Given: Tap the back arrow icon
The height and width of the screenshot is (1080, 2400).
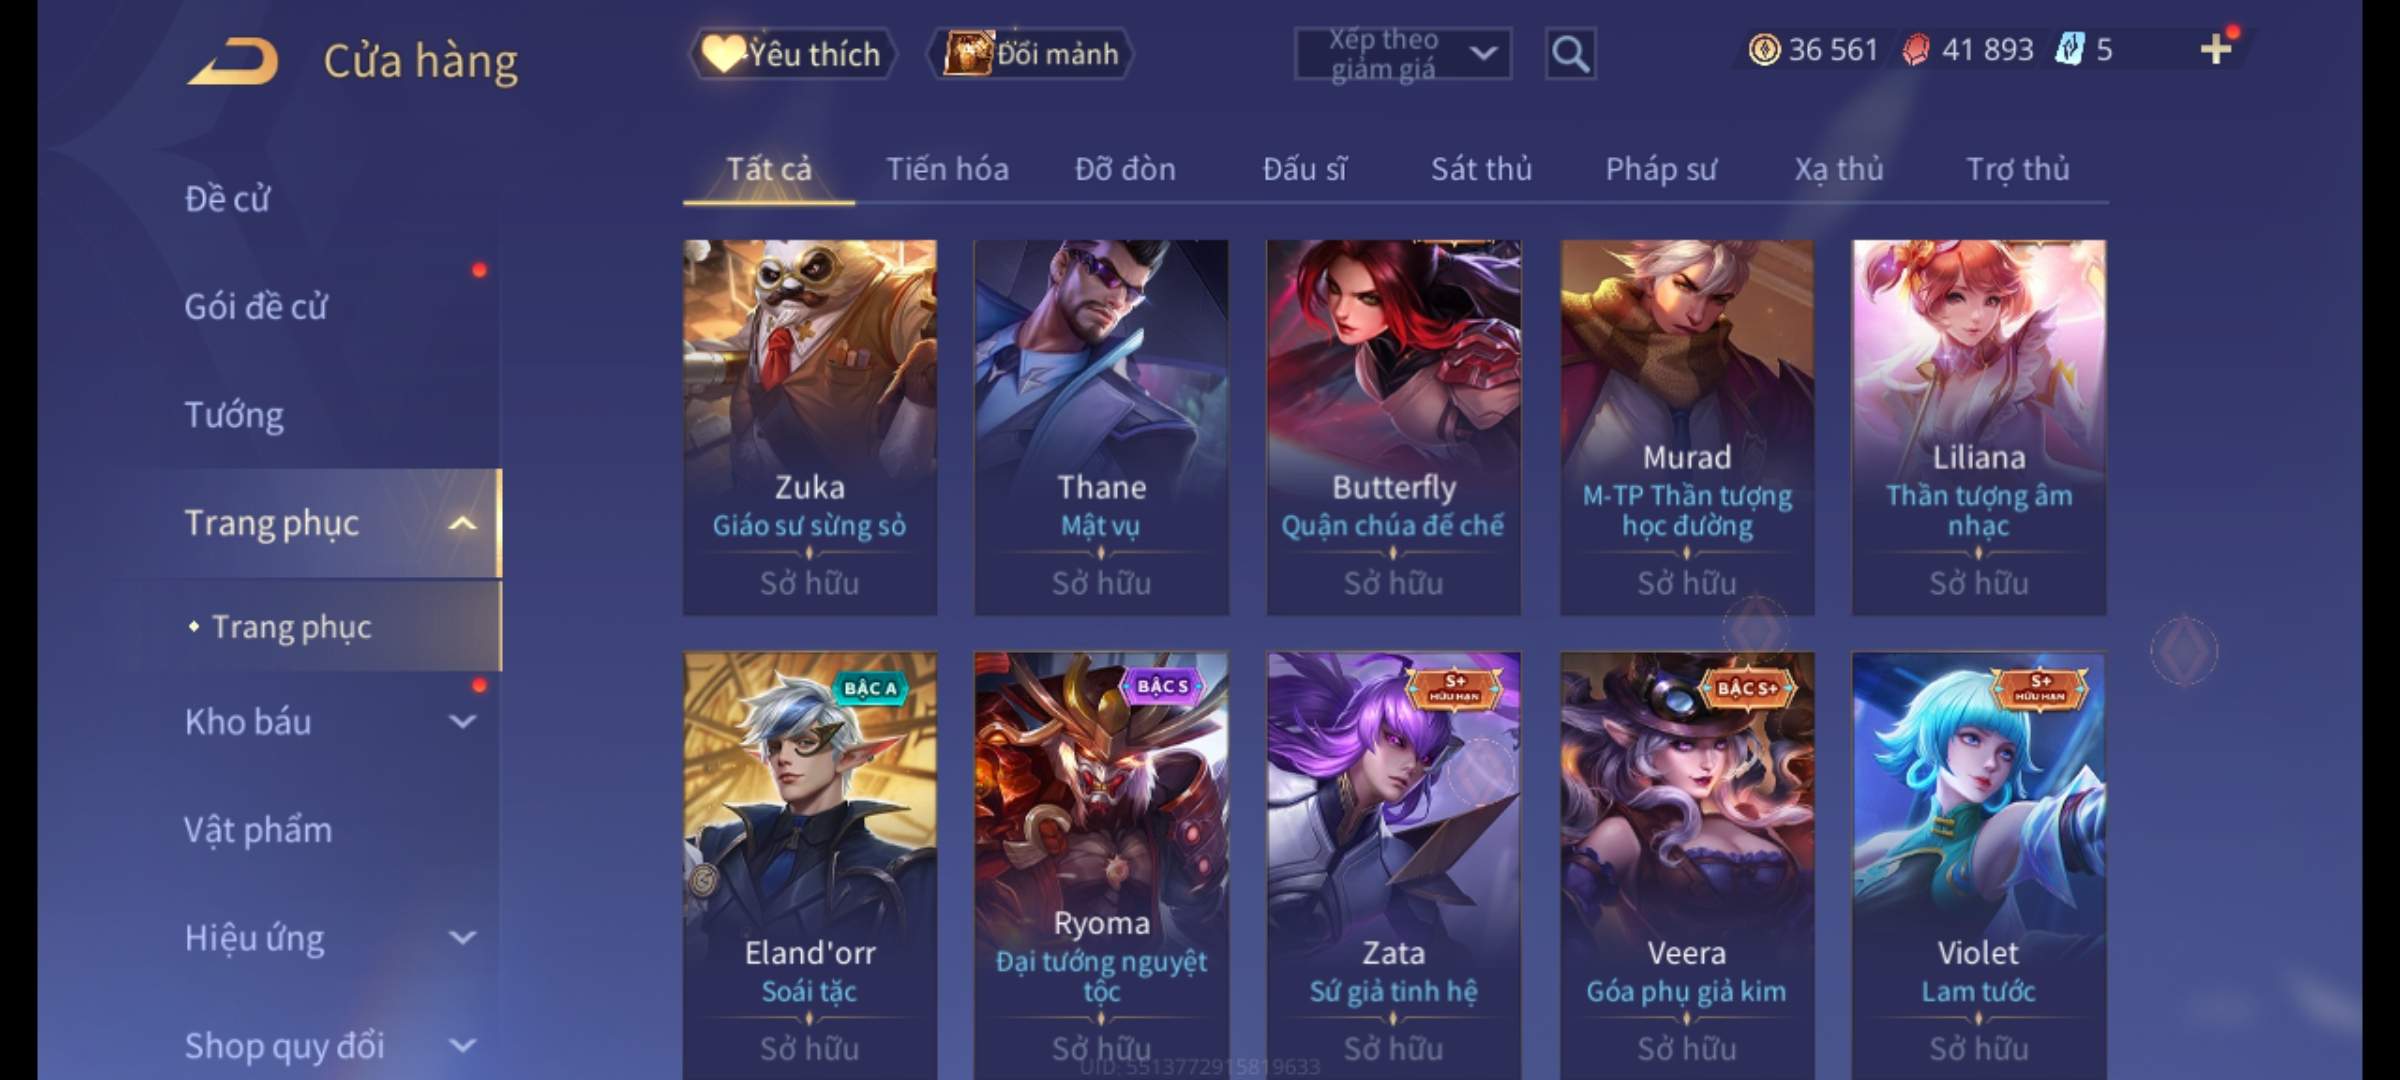Looking at the screenshot, I should coord(232,61).
